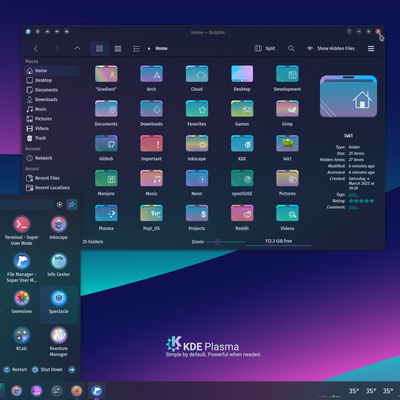Select the GitHub folder icon
The width and height of the screenshot is (400, 400).
pos(106,144)
